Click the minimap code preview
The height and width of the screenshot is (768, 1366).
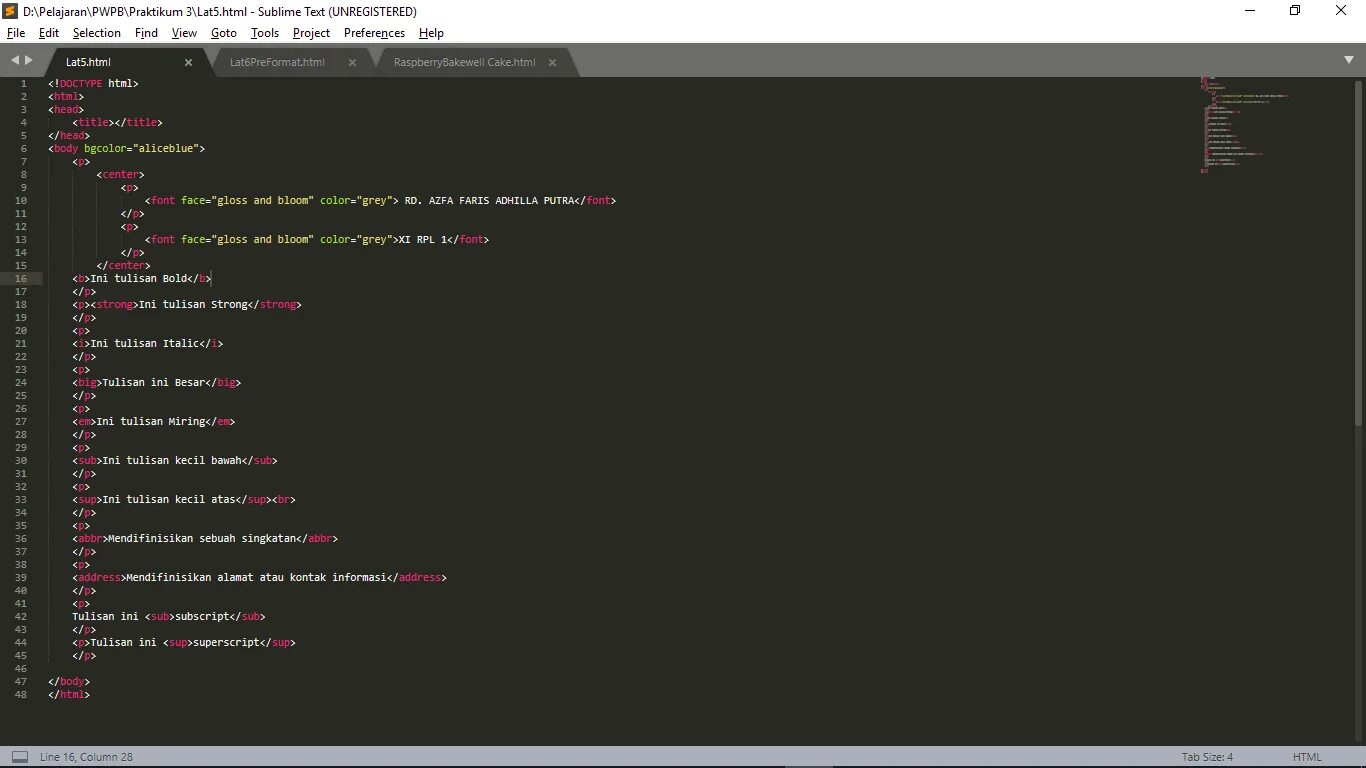[x=1246, y=125]
